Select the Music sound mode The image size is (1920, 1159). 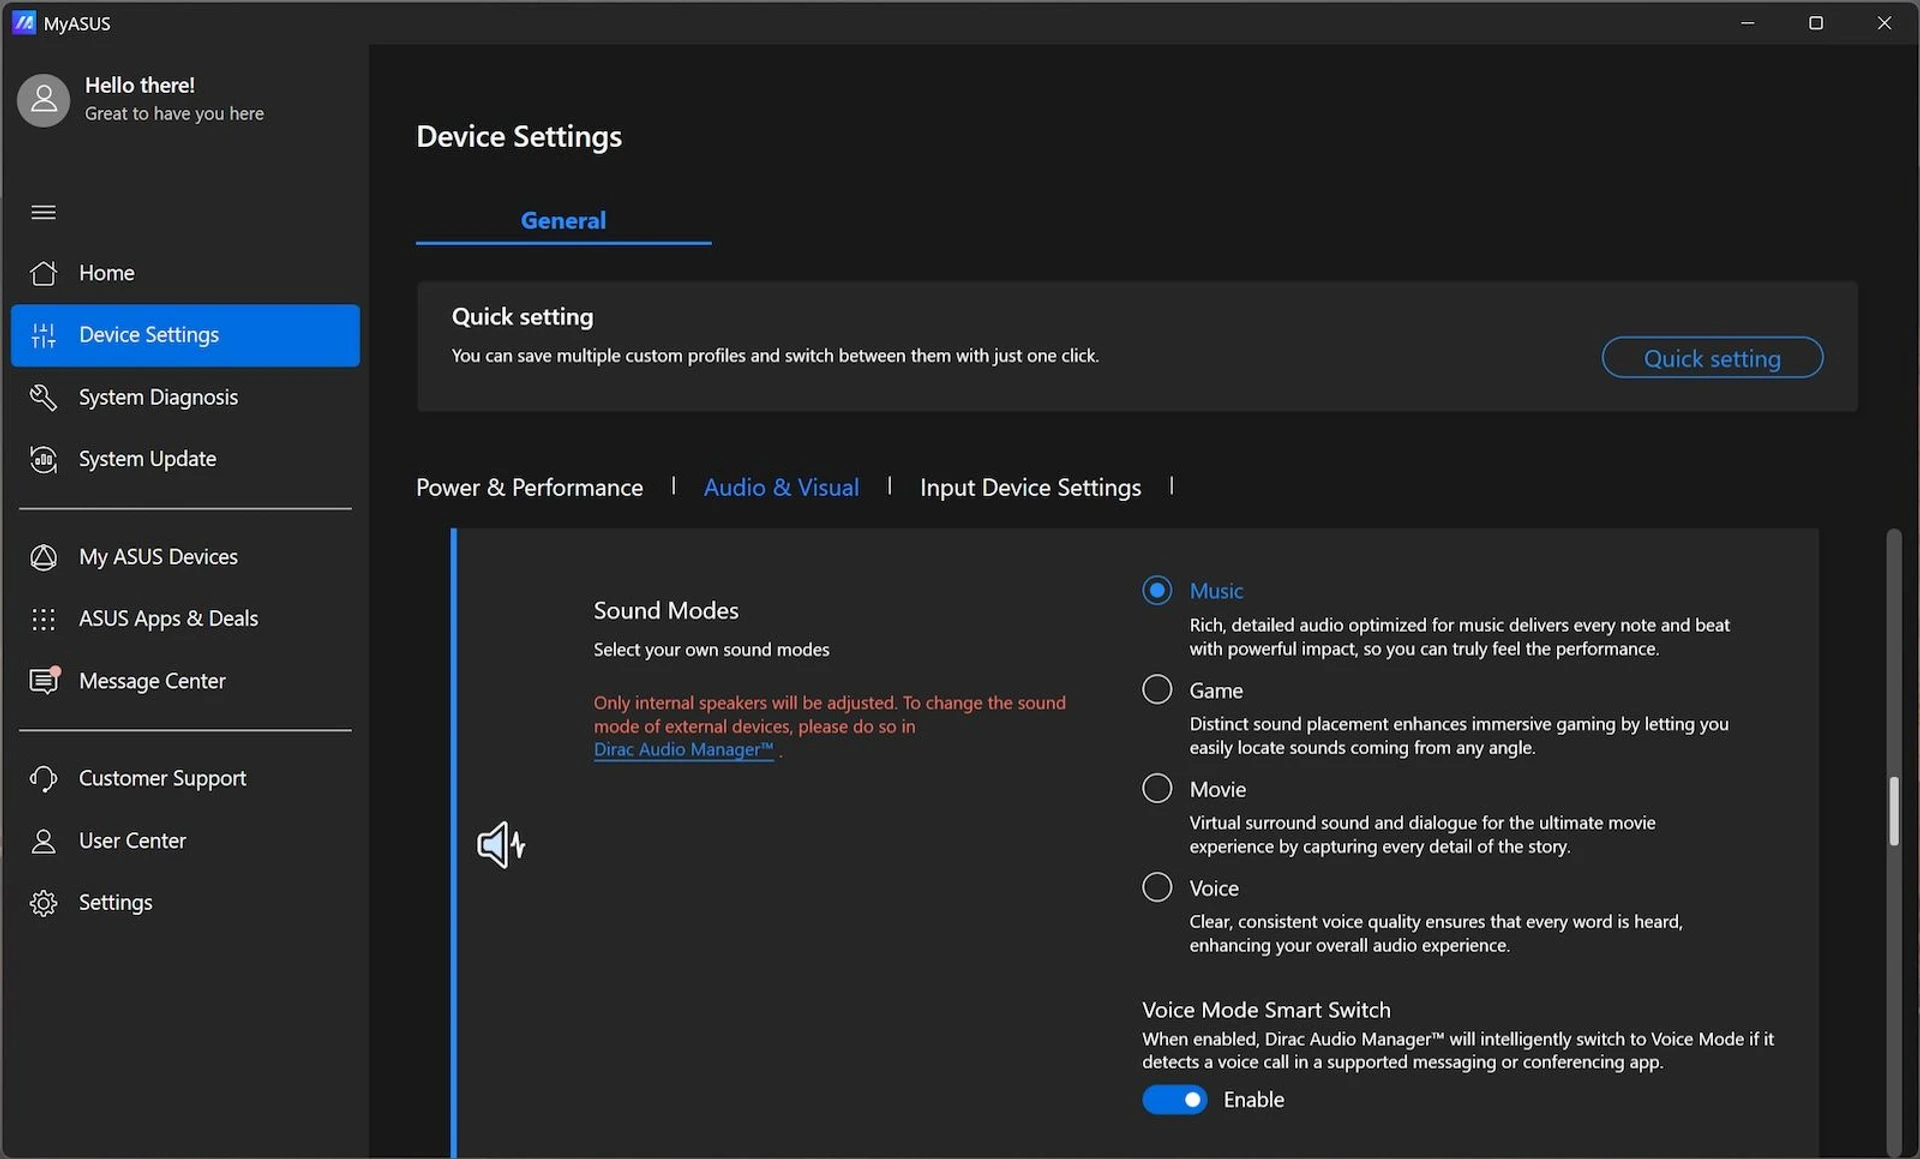pyautogui.click(x=1157, y=590)
